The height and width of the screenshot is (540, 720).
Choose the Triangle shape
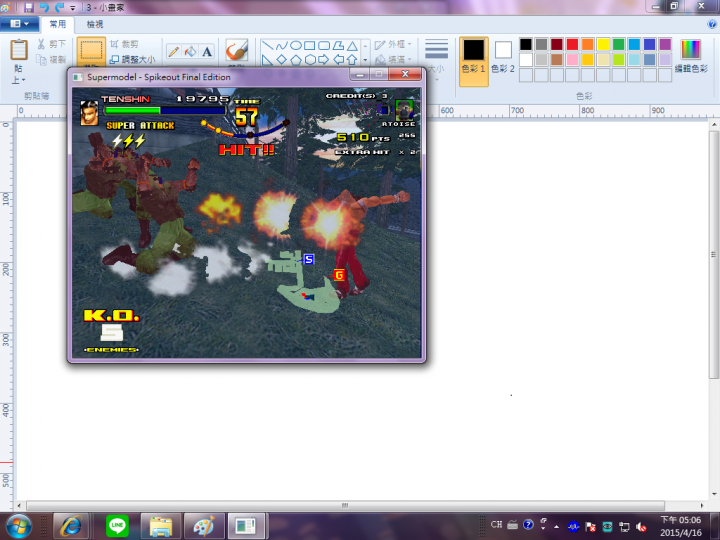(352, 45)
